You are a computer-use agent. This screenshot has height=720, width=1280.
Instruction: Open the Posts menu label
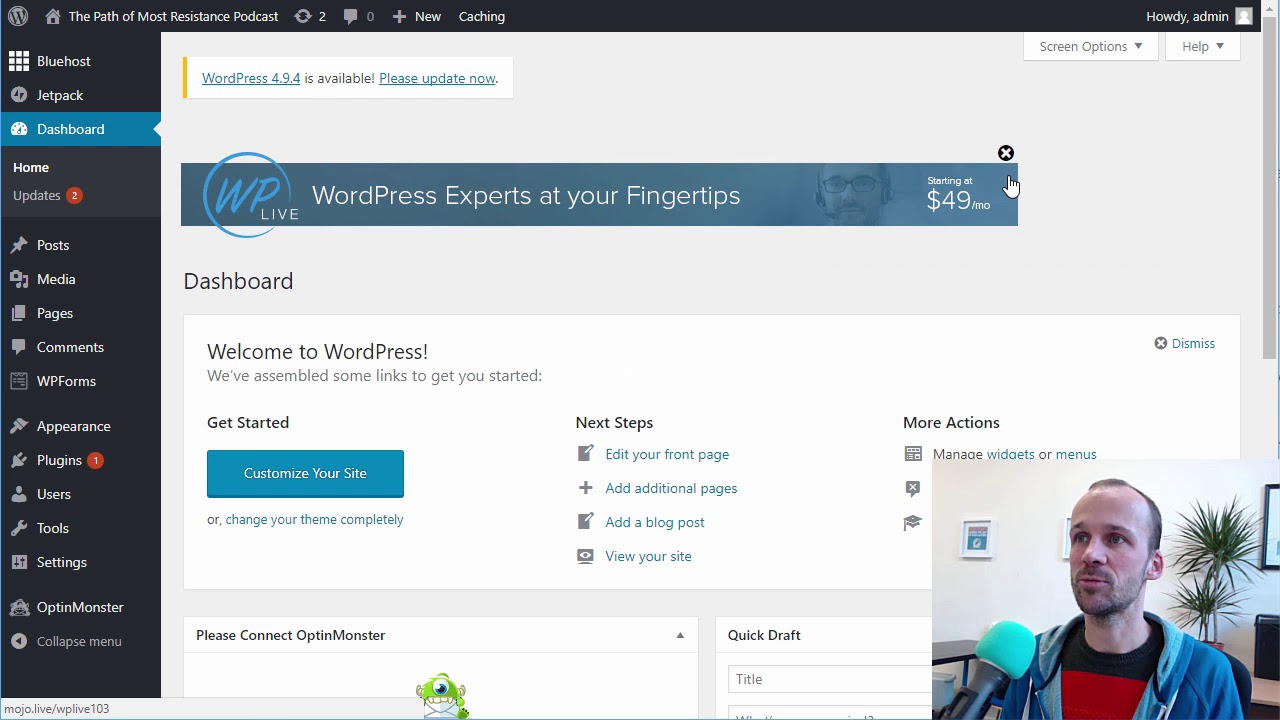point(53,245)
